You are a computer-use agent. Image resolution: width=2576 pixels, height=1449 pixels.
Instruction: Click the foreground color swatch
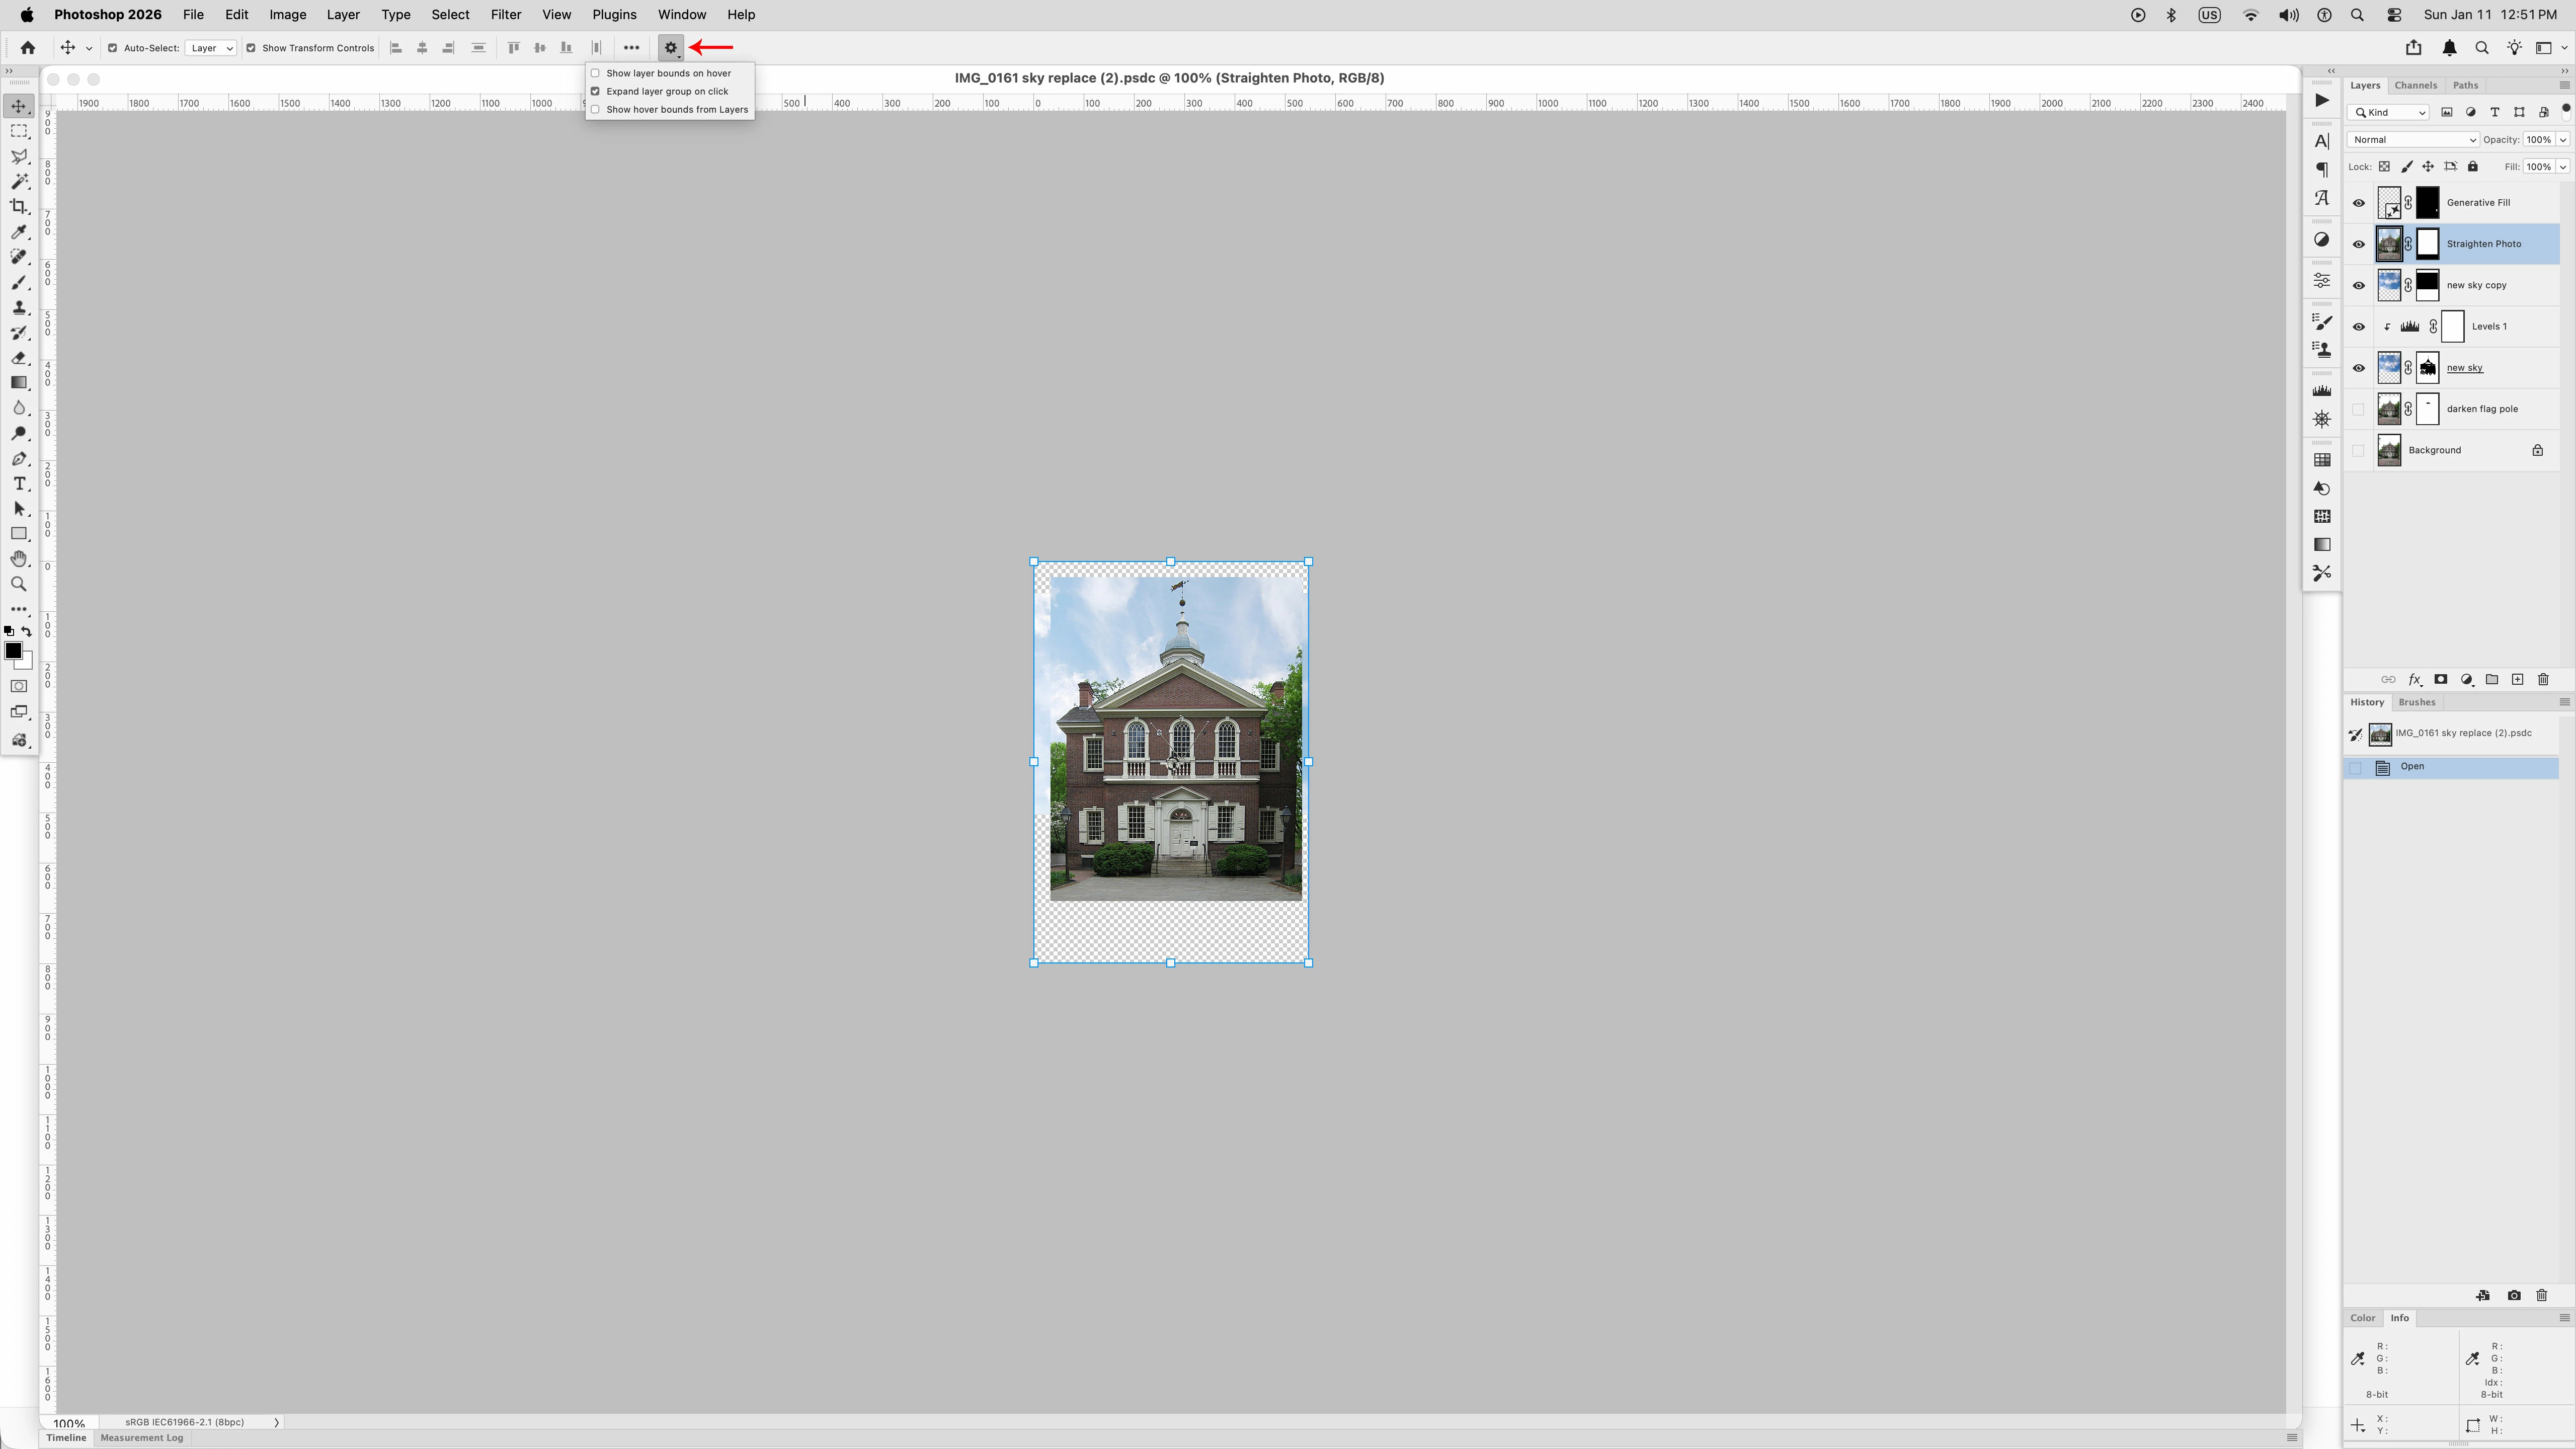point(13,651)
